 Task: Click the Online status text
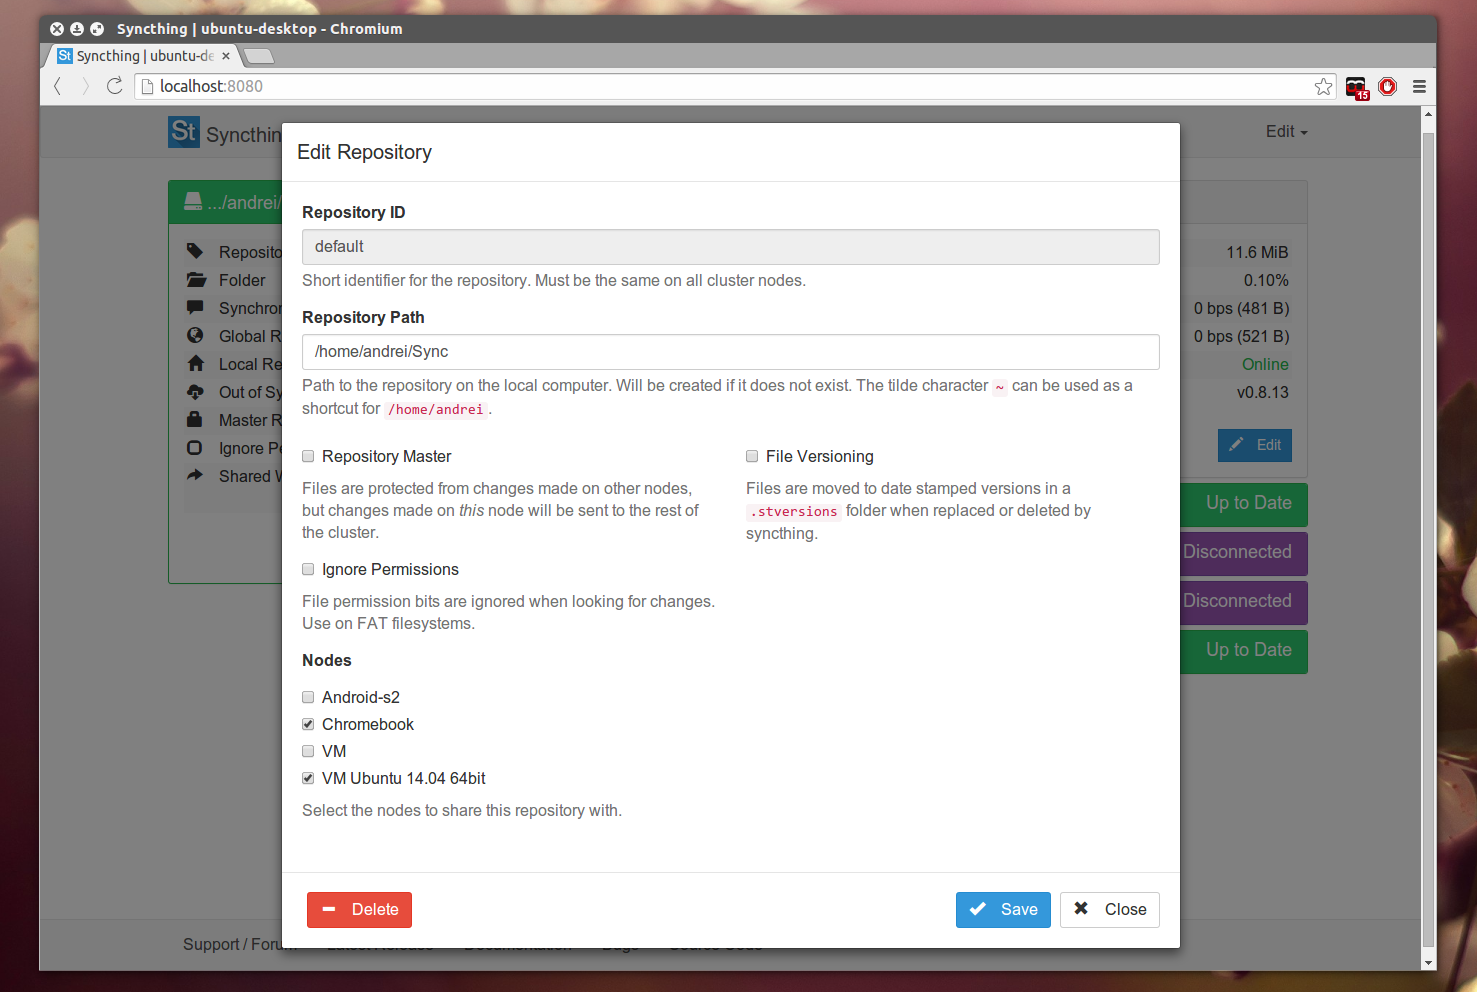coord(1265,364)
